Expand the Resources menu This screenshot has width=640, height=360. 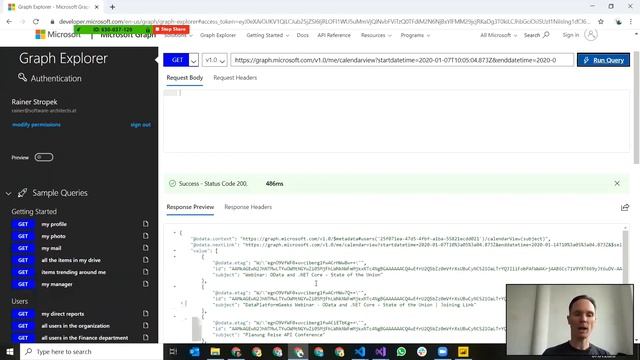pyautogui.click(x=376, y=36)
